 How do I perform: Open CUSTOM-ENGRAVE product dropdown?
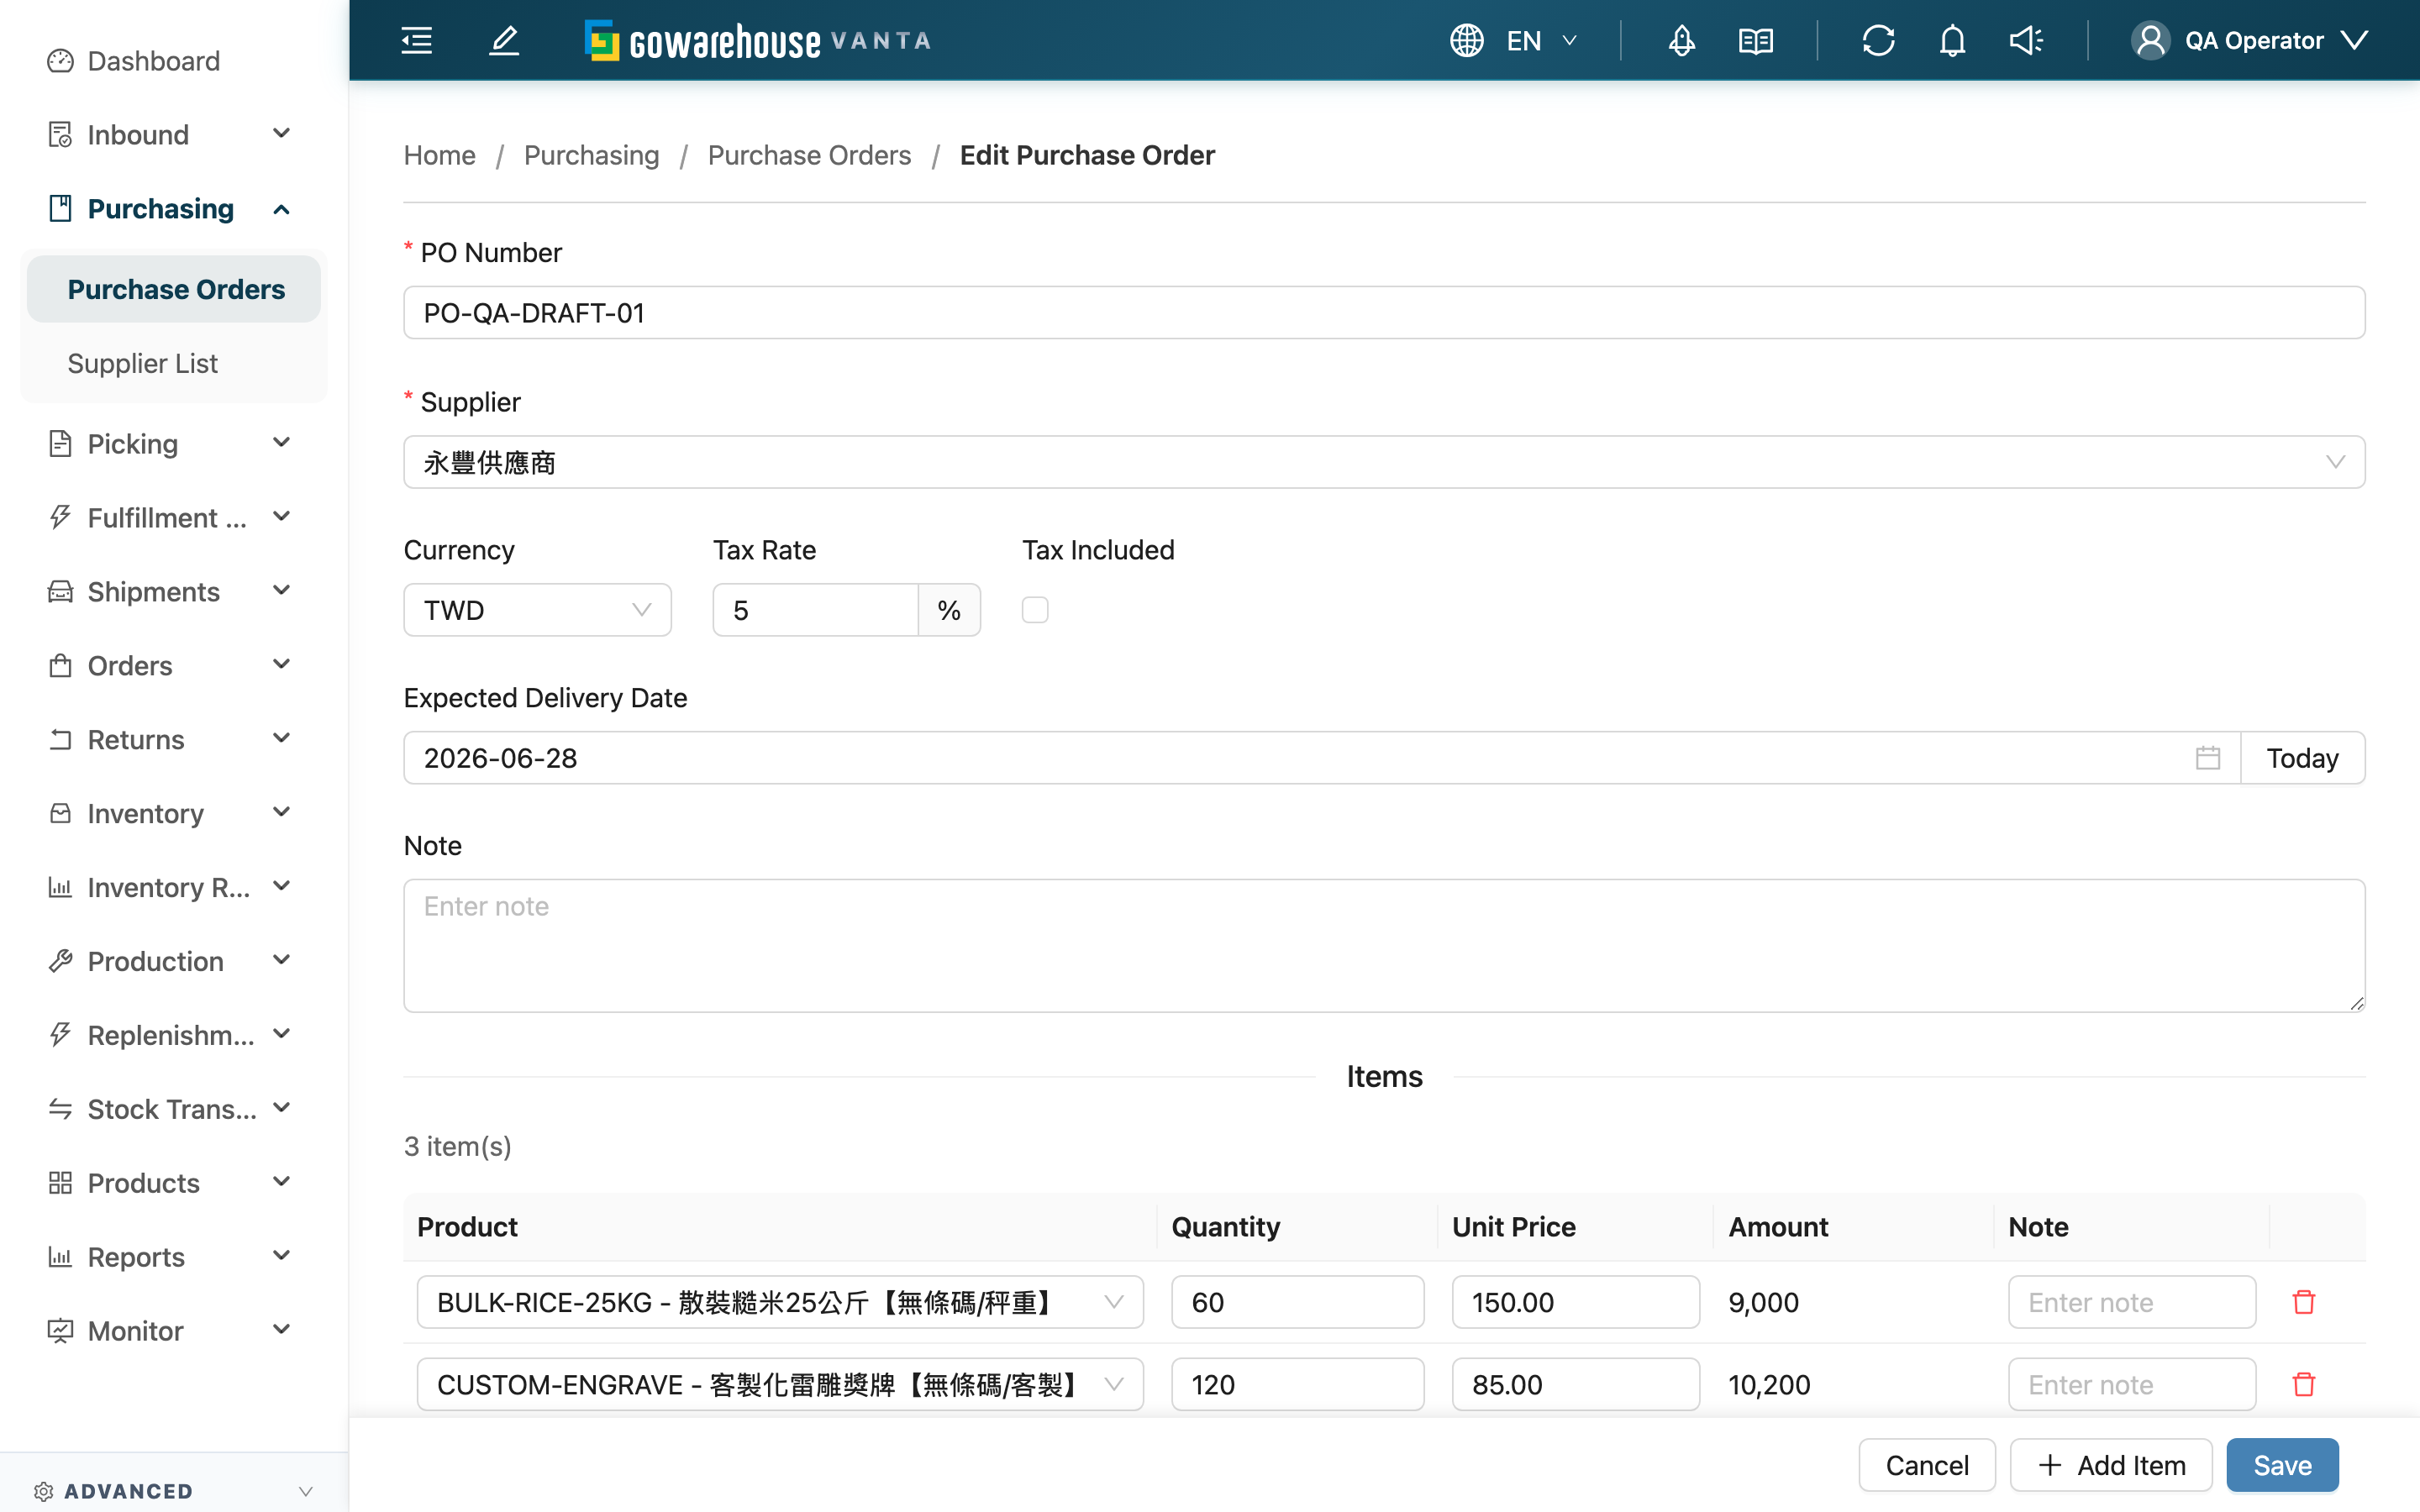[x=780, y=1384]
